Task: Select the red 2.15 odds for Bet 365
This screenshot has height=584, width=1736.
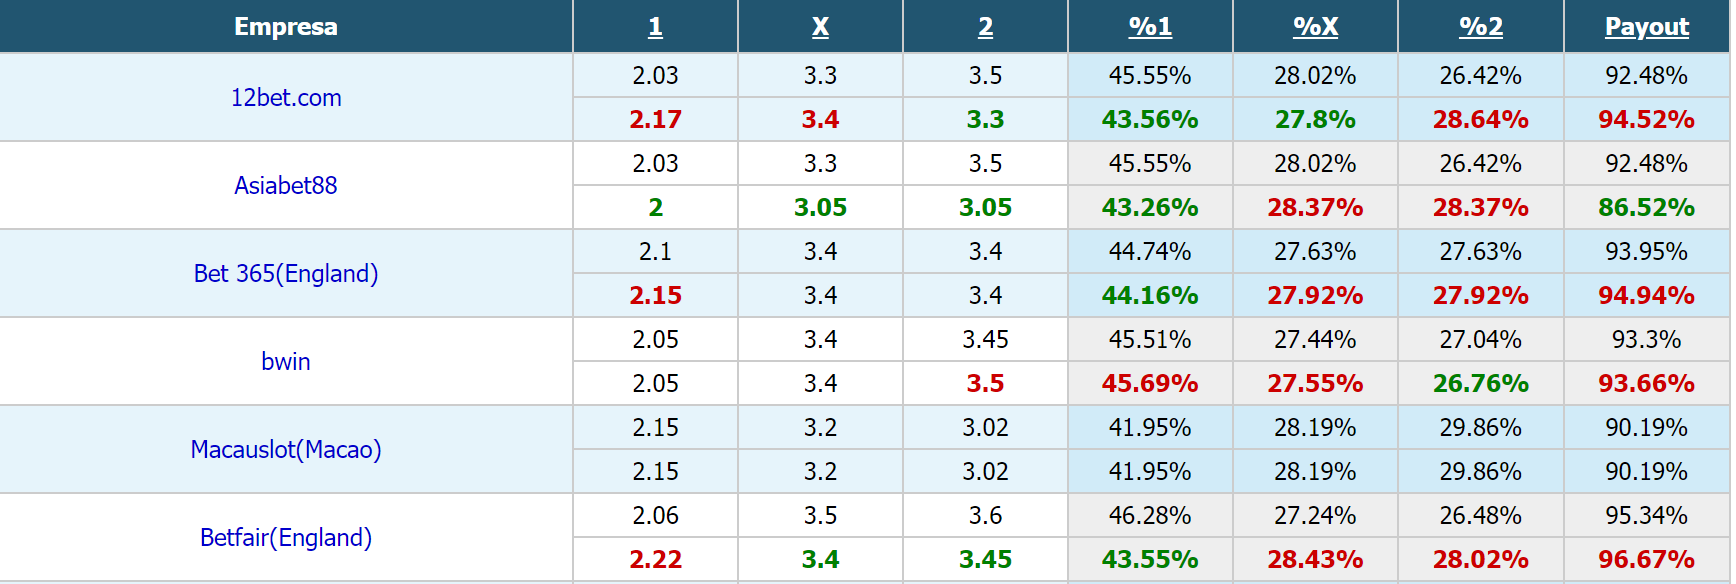Action: (655, 295)
